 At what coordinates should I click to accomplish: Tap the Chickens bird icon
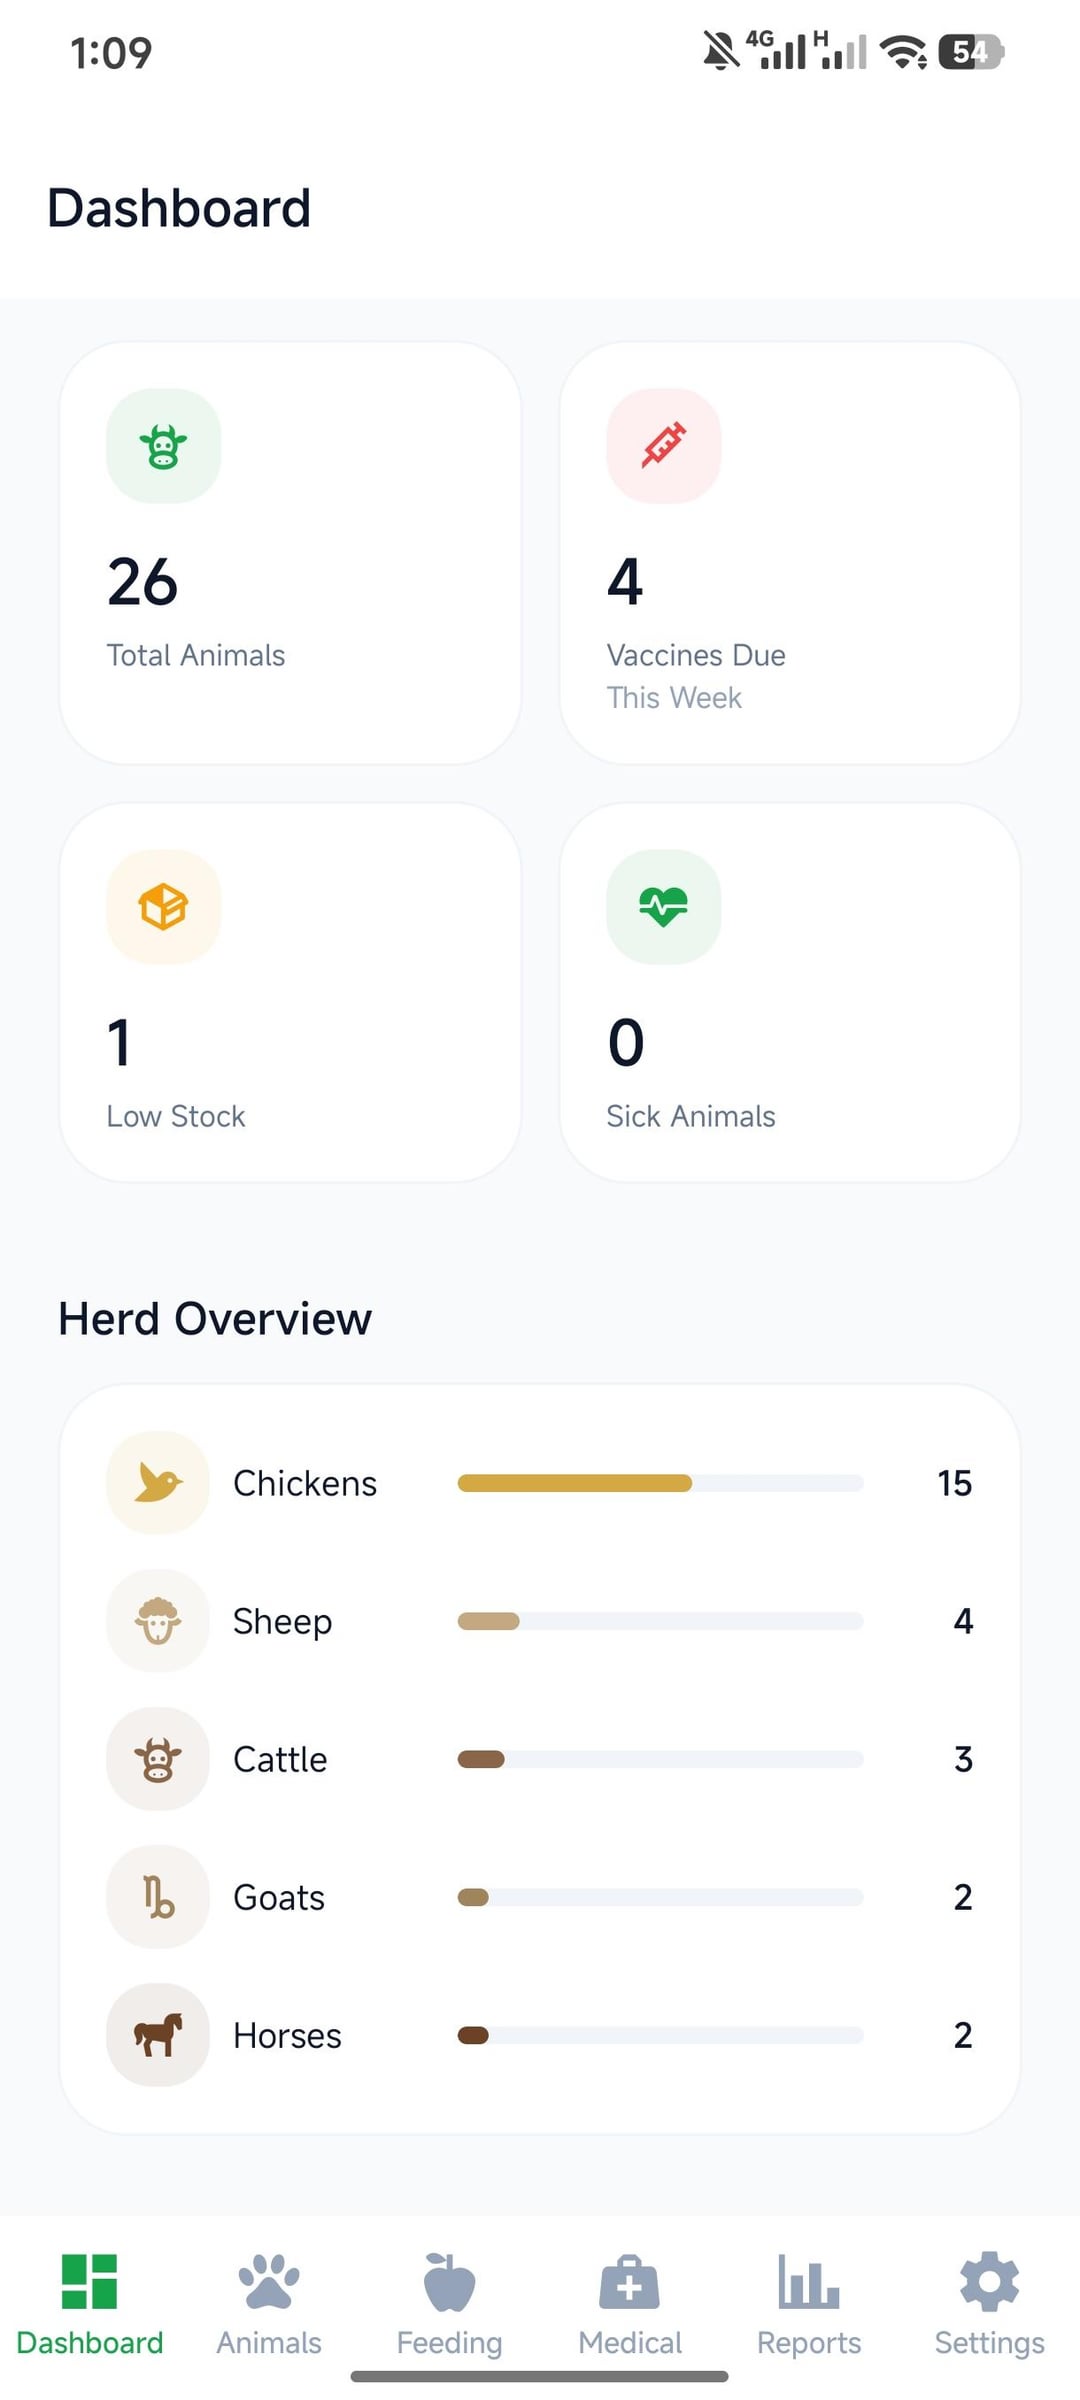coord(158,1482)
